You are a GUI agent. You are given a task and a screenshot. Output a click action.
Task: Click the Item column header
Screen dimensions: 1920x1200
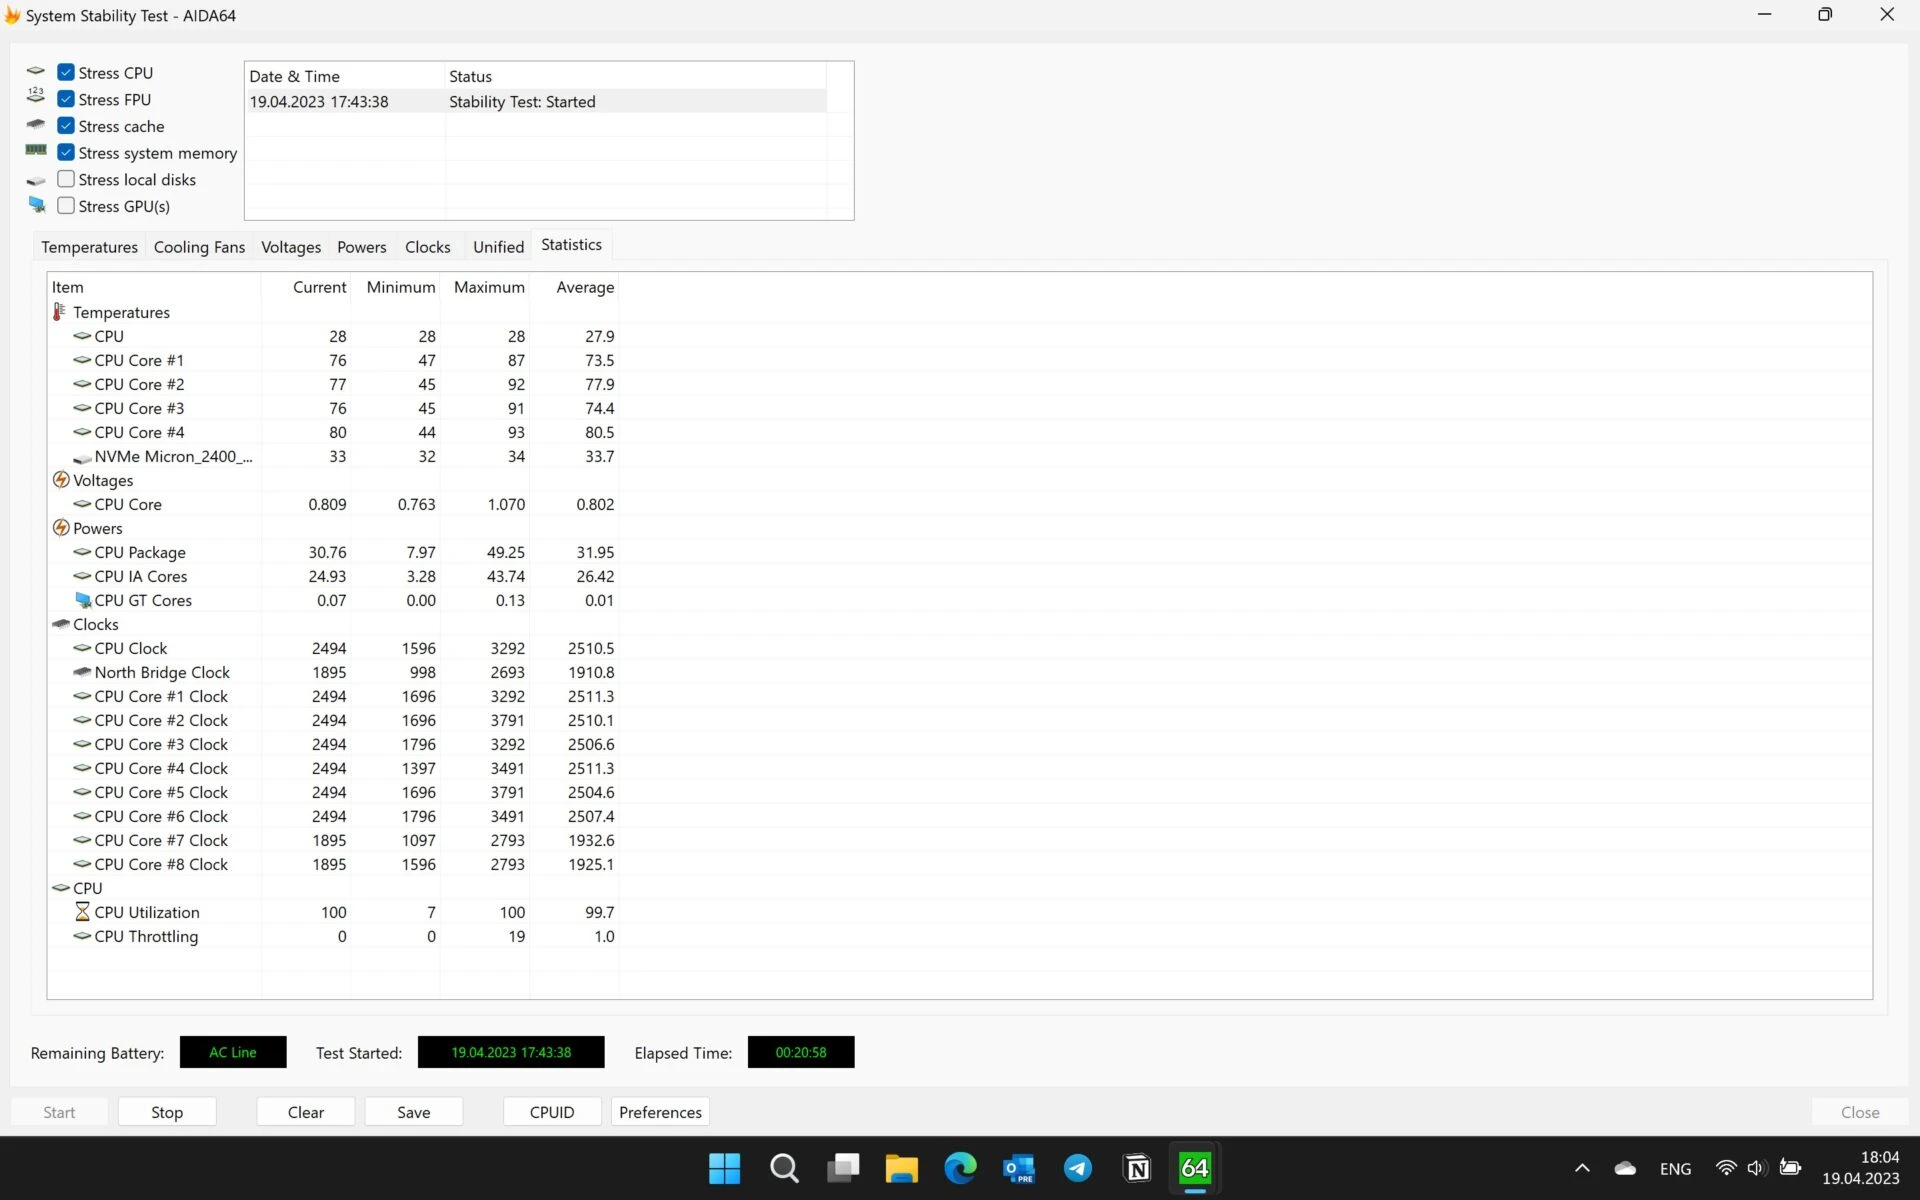tap(155, 287)
